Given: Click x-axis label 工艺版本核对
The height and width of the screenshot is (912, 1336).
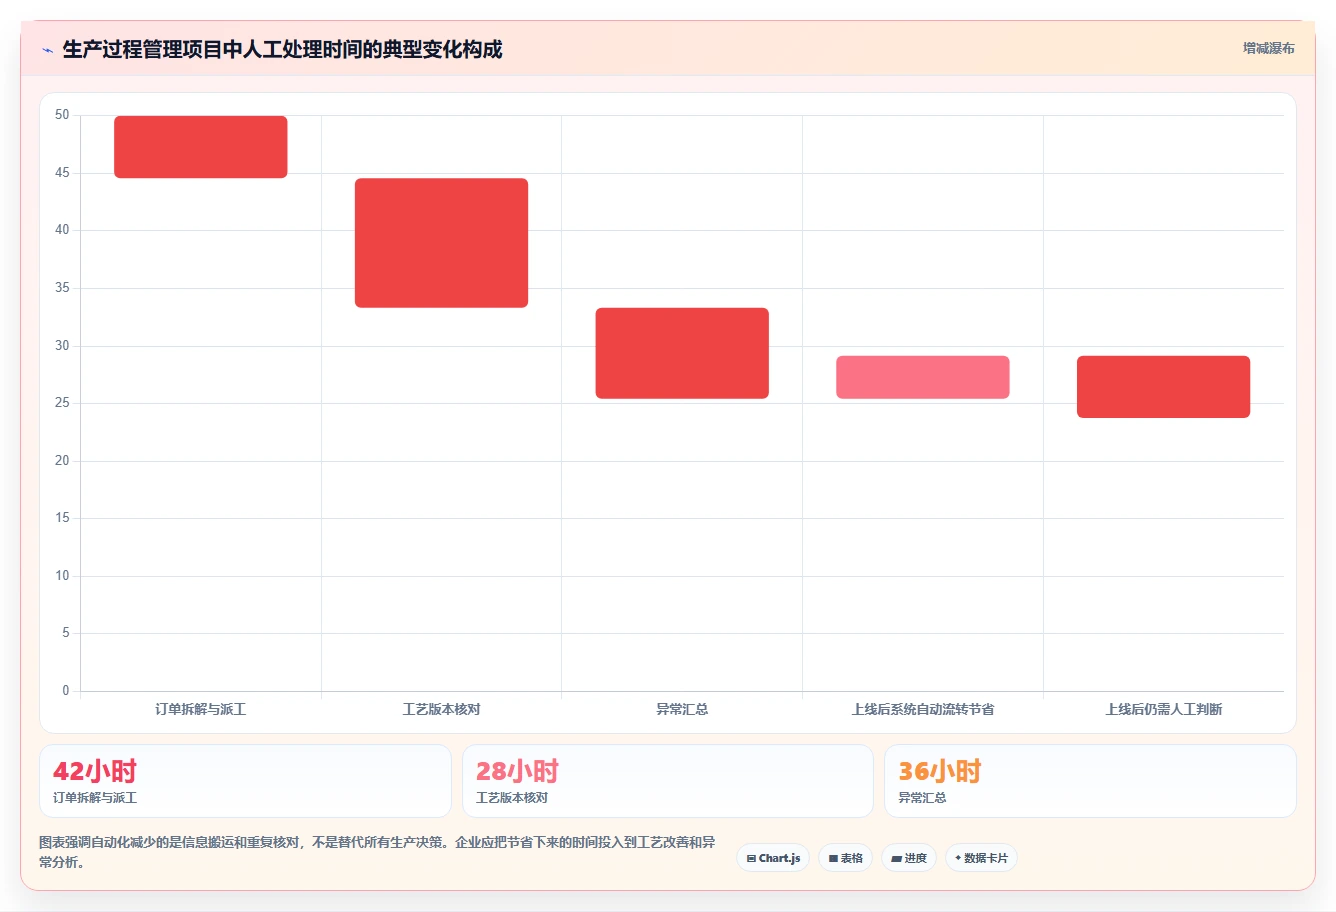Looking at the screenshot, I should [x=441, y=709].
